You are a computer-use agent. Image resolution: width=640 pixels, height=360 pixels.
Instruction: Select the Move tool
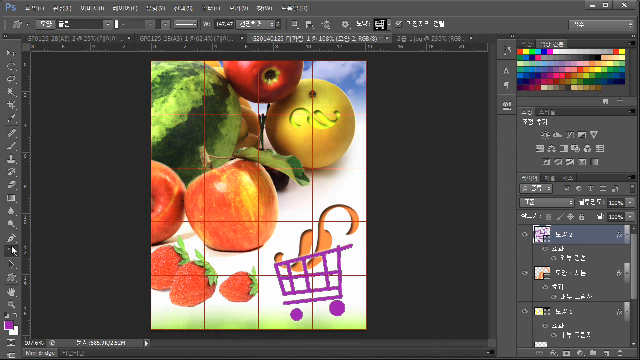point(11,53)
